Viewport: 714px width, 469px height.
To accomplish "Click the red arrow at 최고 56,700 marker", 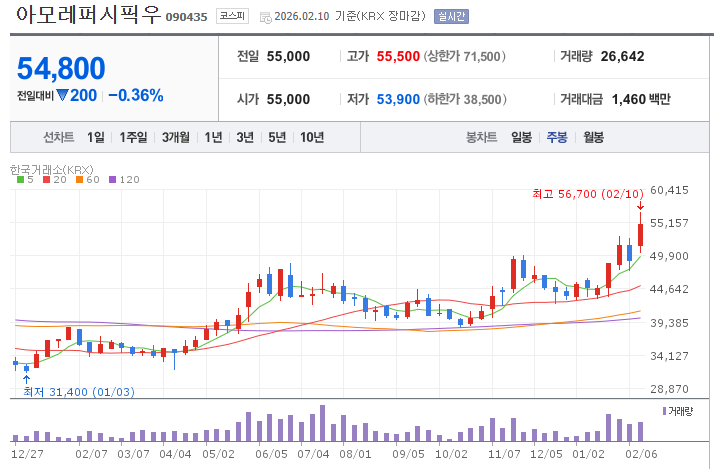I will tap(641, 206).
